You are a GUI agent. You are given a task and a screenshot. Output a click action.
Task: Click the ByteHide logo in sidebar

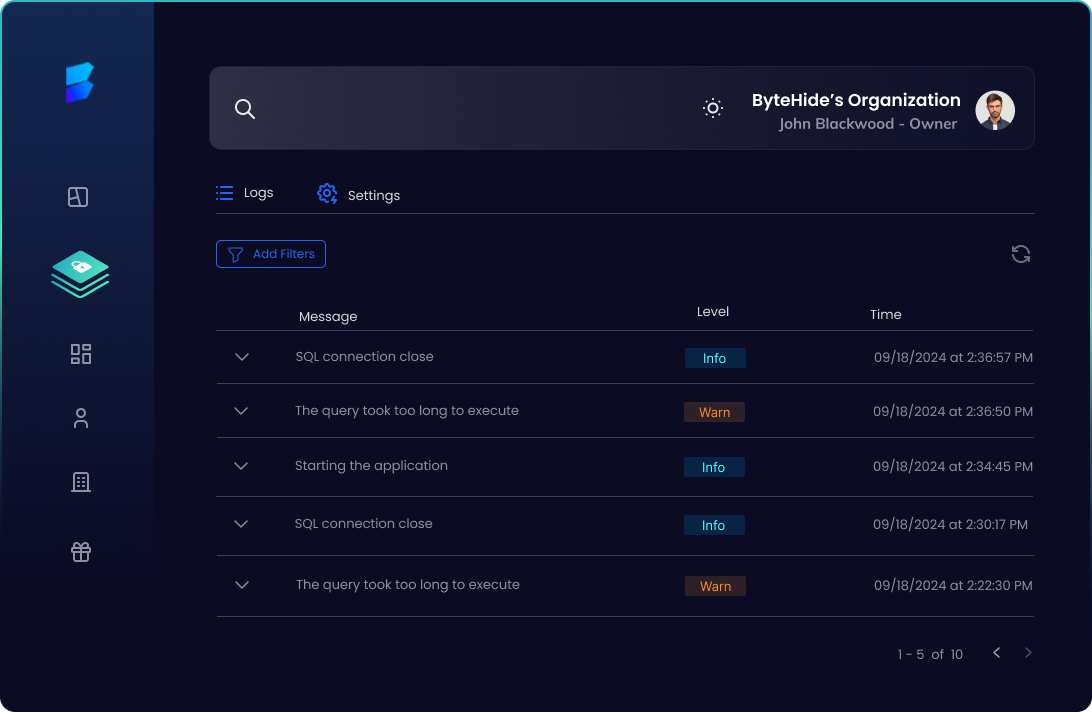pyautogui.click(x=79, y=83)
